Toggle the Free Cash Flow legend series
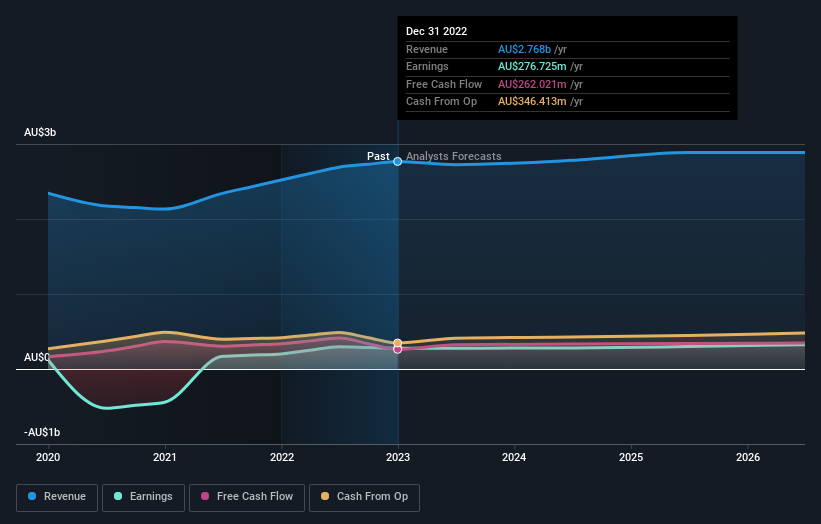The height and width of the screenshot is (524, 821). pyautogui.click(x=247, y=497)
